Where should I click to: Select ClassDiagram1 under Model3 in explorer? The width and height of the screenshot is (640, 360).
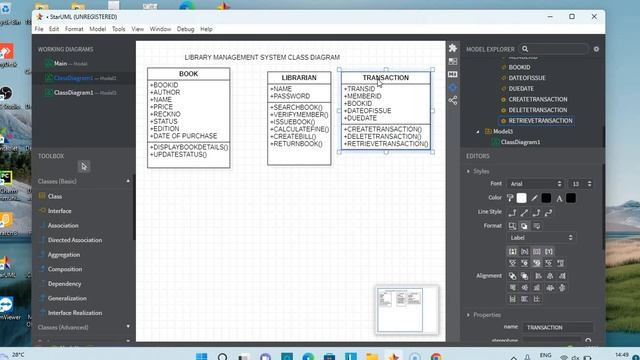[x=520, y=142]
